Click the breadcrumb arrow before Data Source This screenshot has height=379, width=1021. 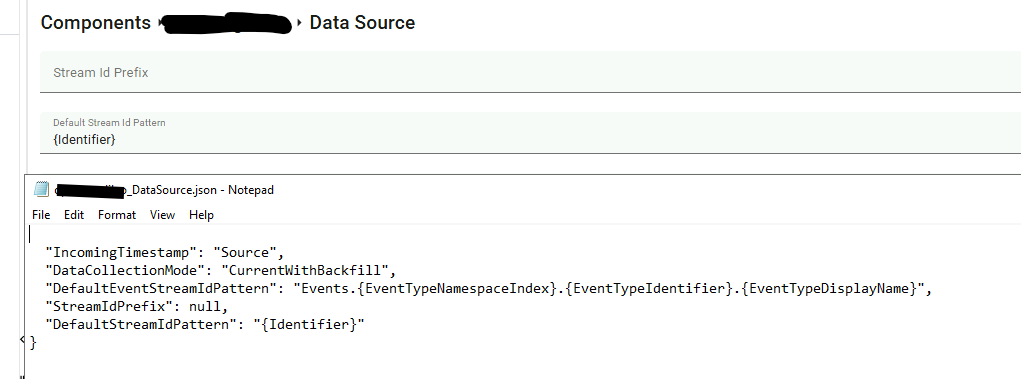(x=300, y=23)
